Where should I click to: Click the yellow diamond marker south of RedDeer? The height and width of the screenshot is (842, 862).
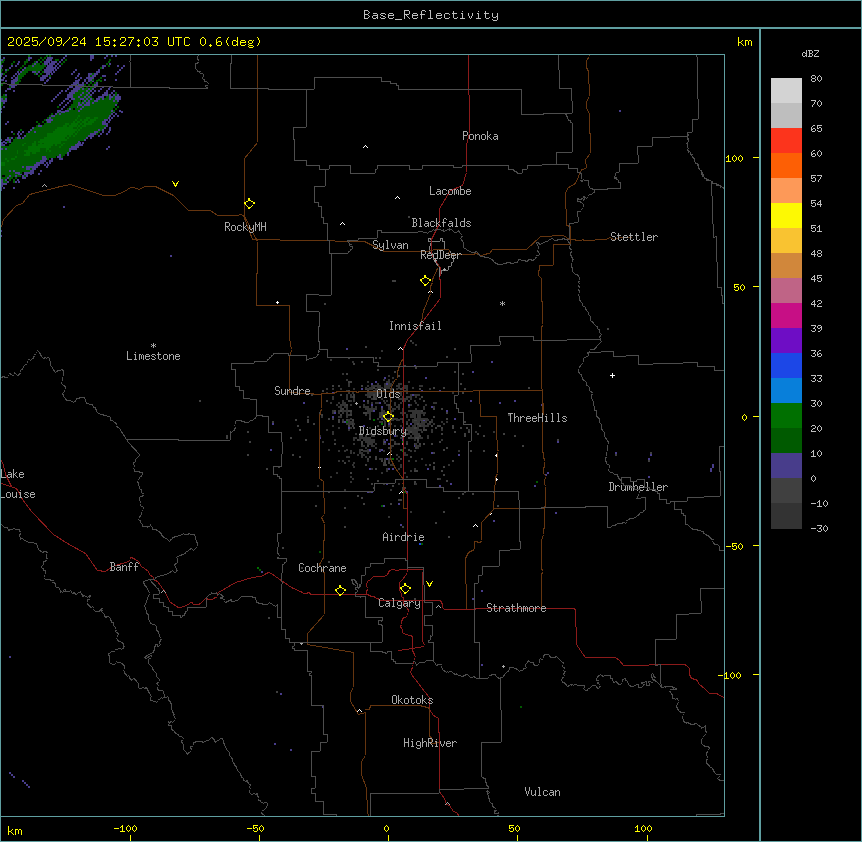pos(426,281)
